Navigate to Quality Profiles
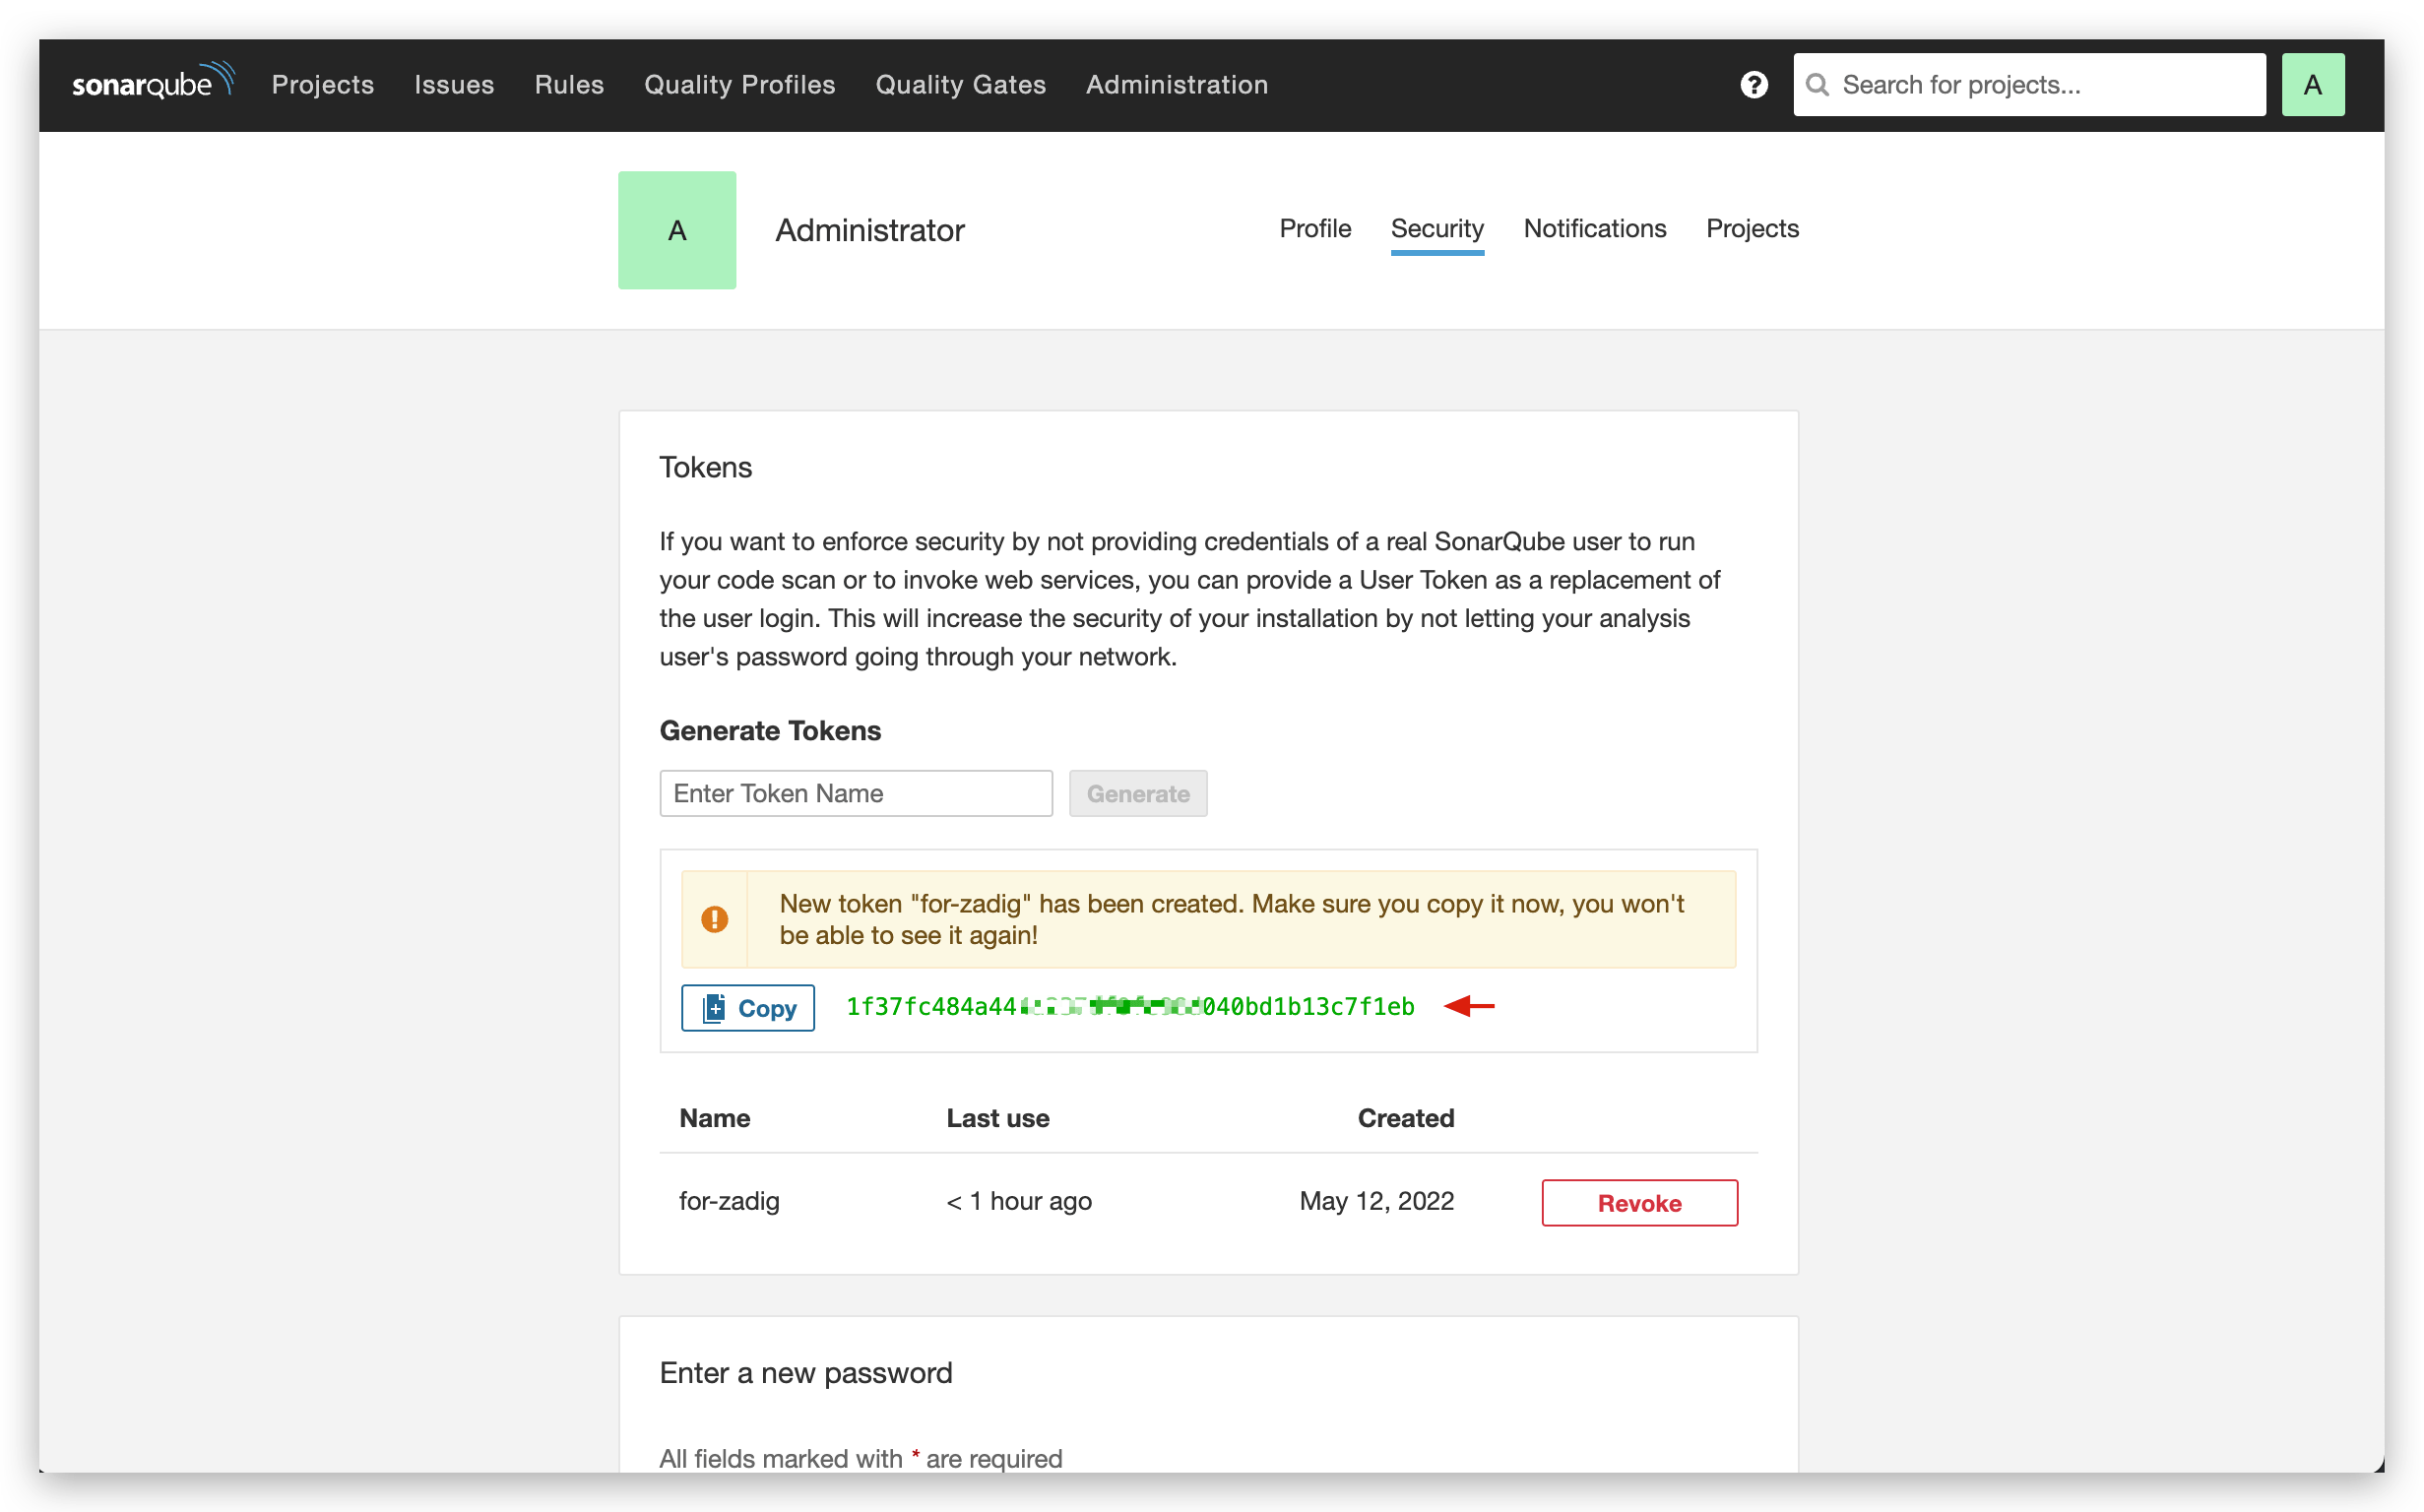Viewport: 2424px width, 1512px height. (x=739, y=85)
